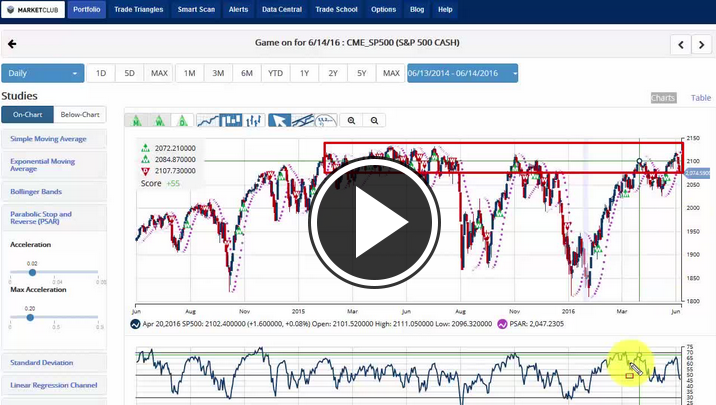The image size is (716, 405).
Task: Click the current price label on axis
Action: click(697, 173)
